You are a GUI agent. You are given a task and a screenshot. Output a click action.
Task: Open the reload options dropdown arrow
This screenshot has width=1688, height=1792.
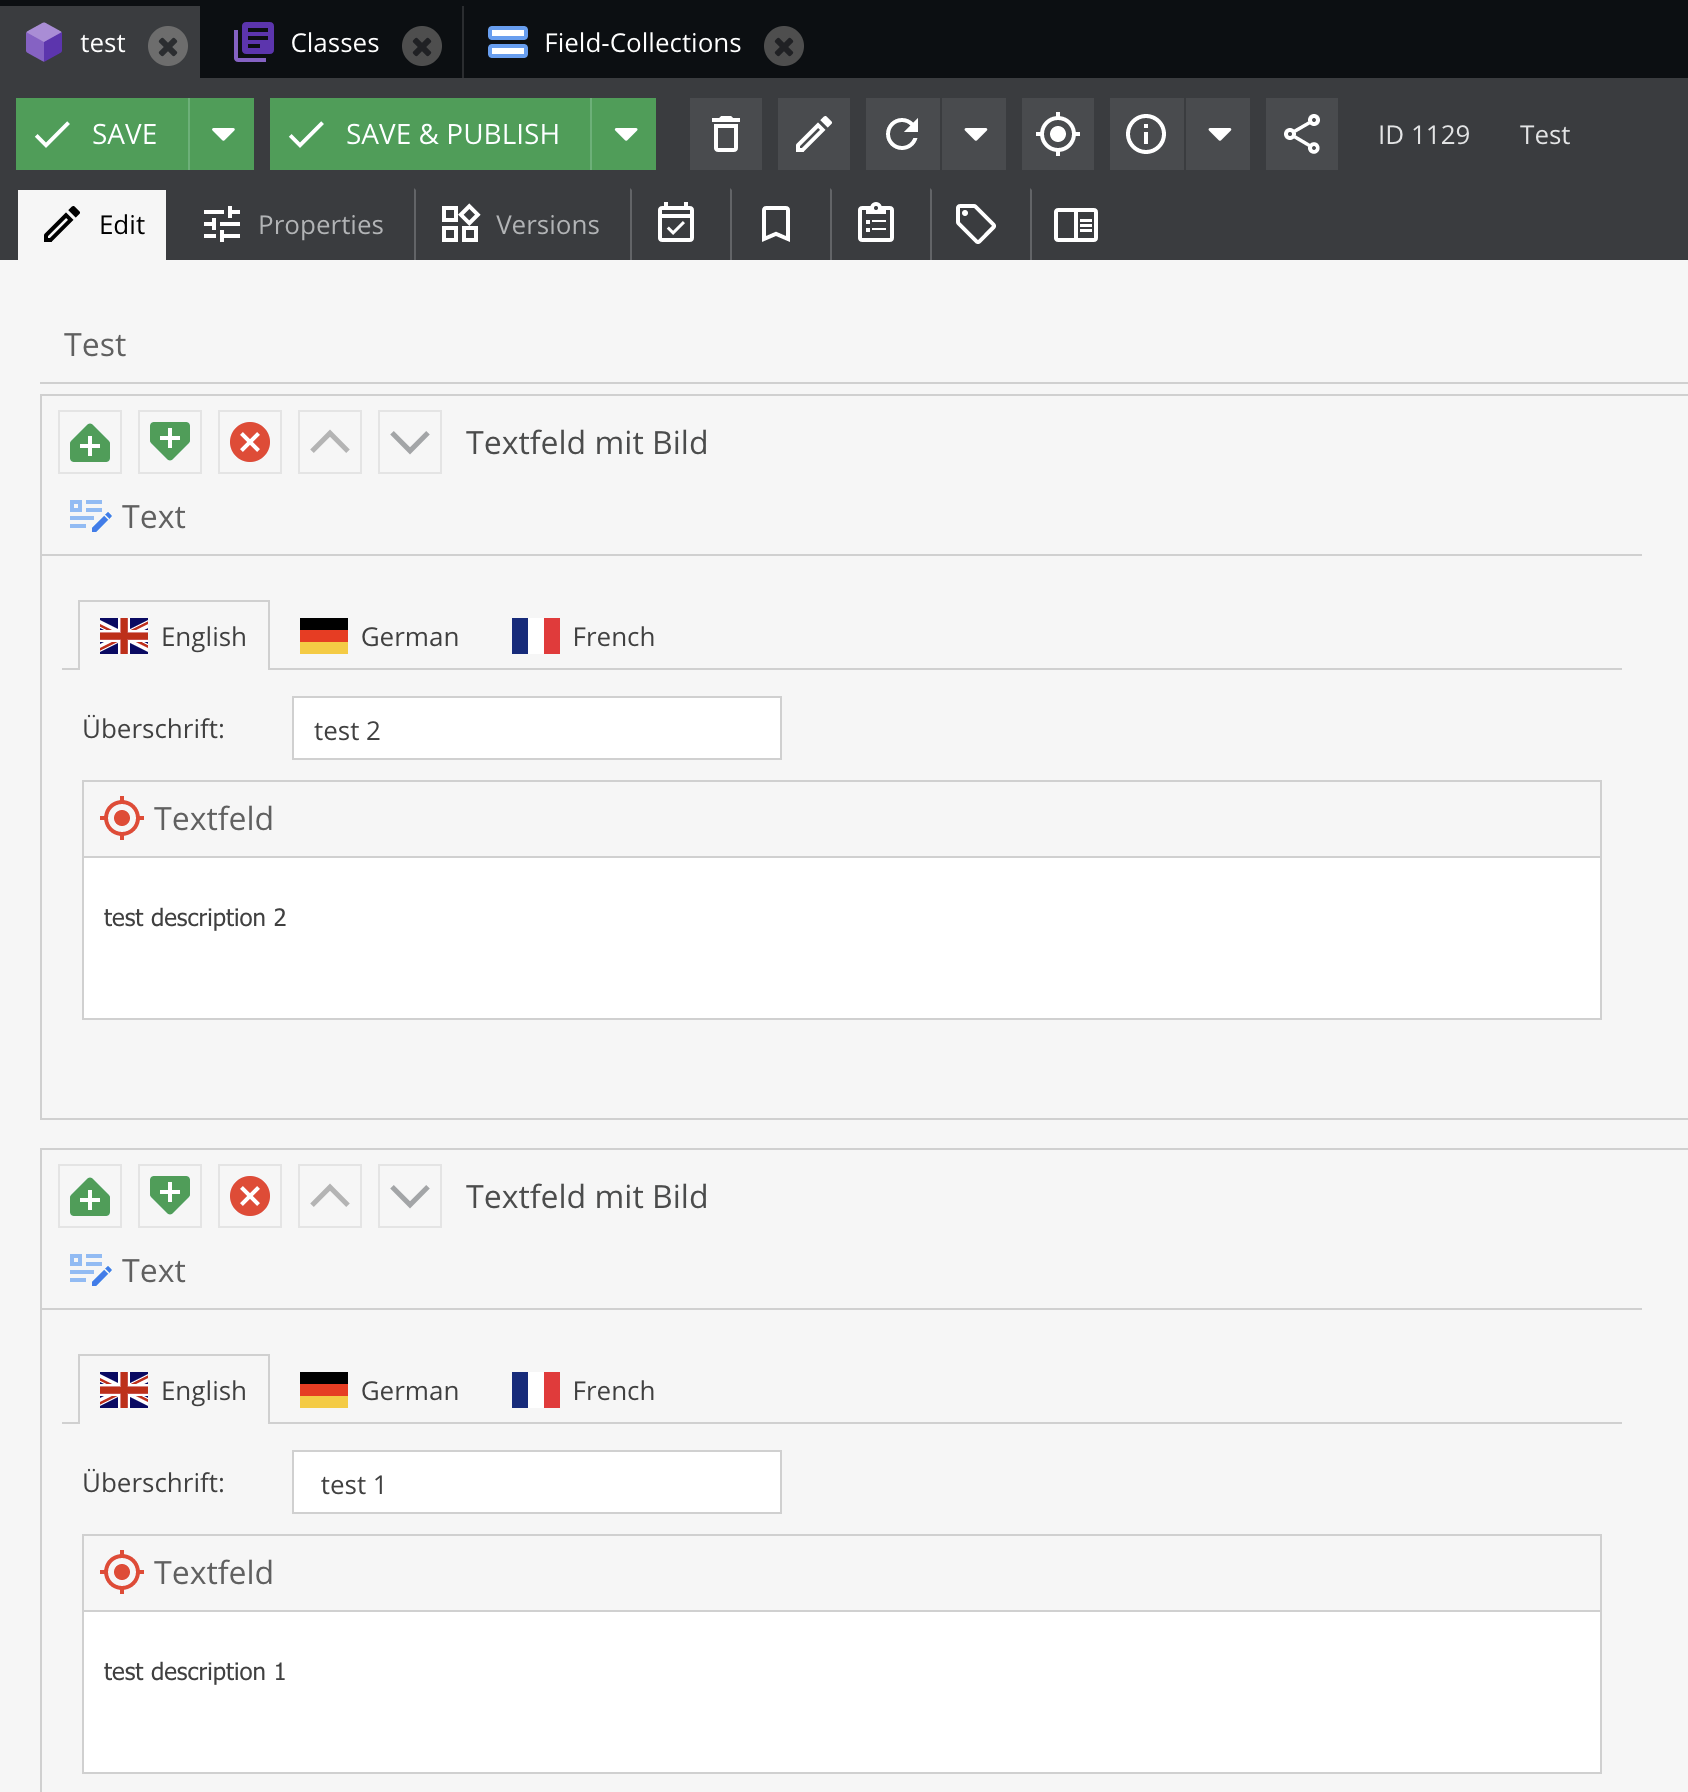point(974,134)
